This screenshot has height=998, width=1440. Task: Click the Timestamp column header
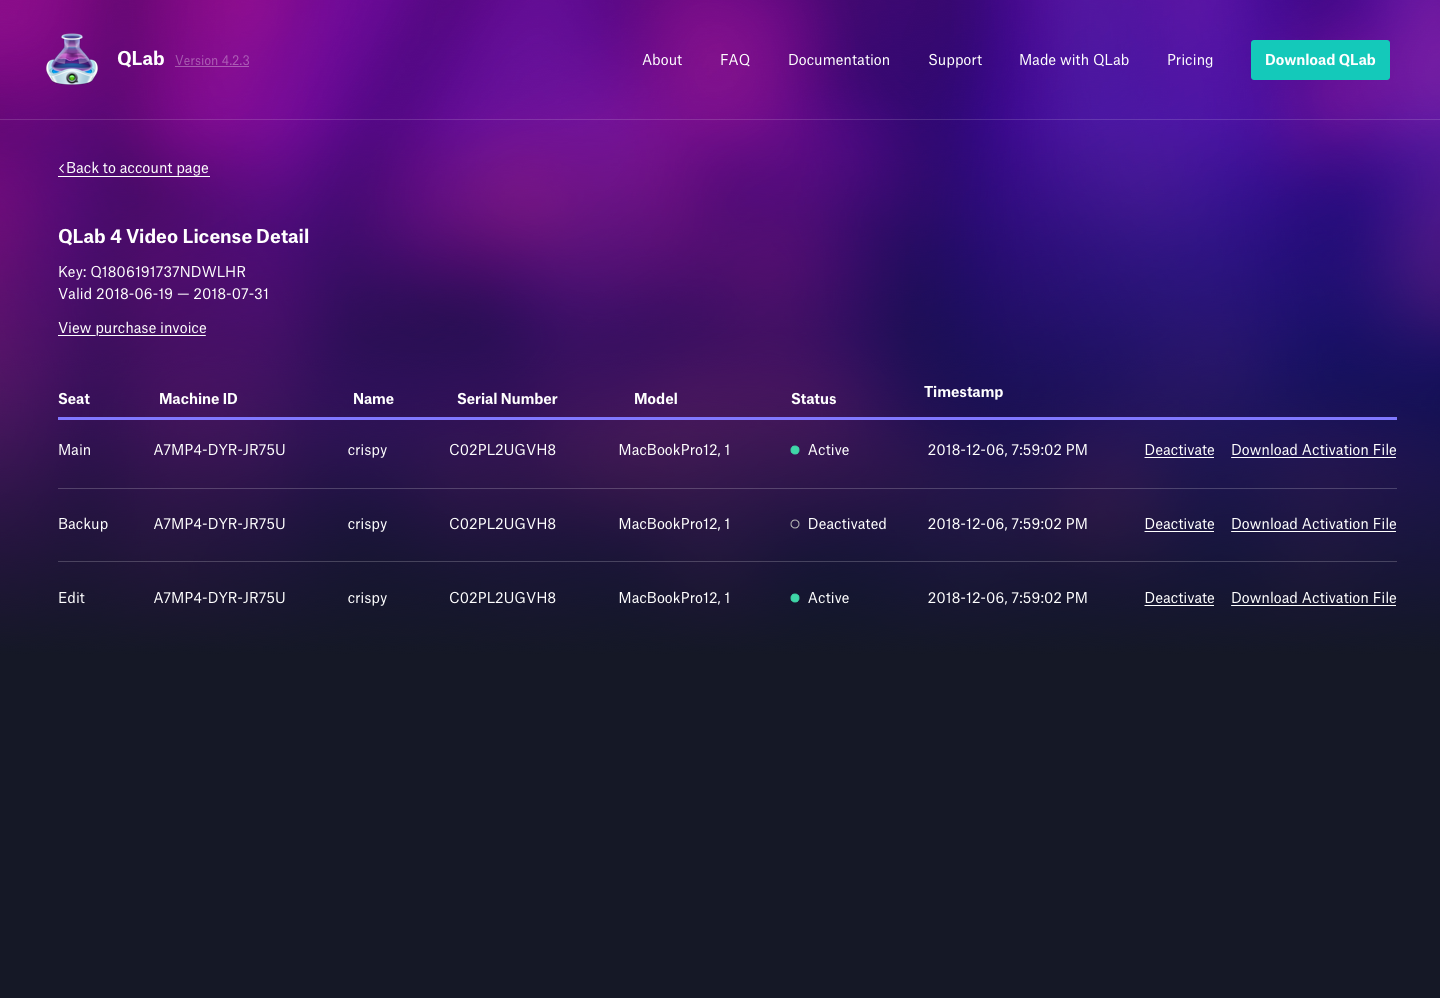click(963, 392)
